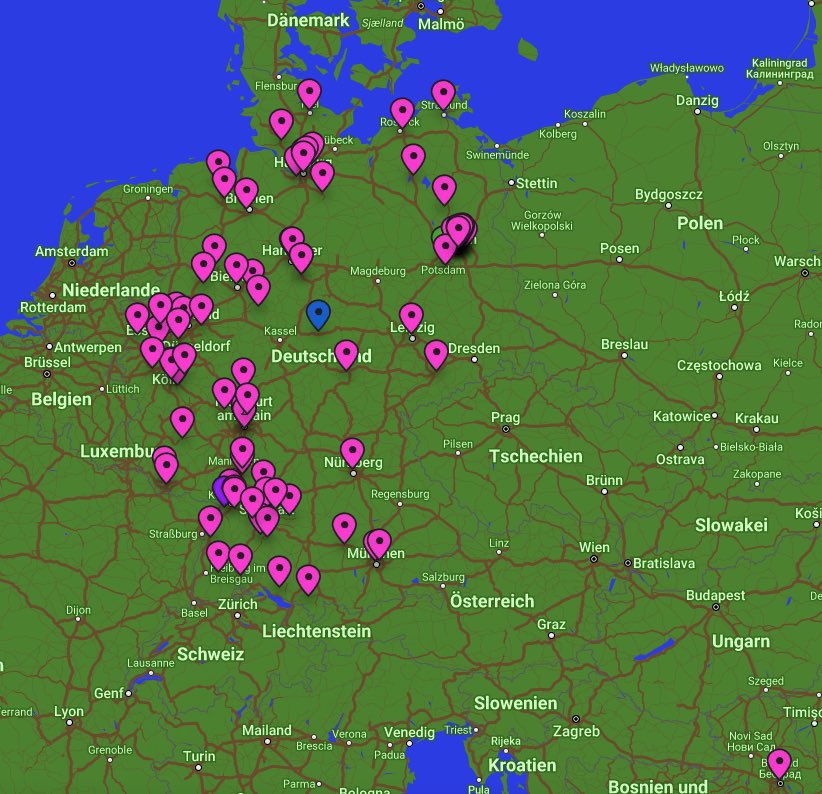Select the lone pink pin south of Rostock

coord(413,158)
